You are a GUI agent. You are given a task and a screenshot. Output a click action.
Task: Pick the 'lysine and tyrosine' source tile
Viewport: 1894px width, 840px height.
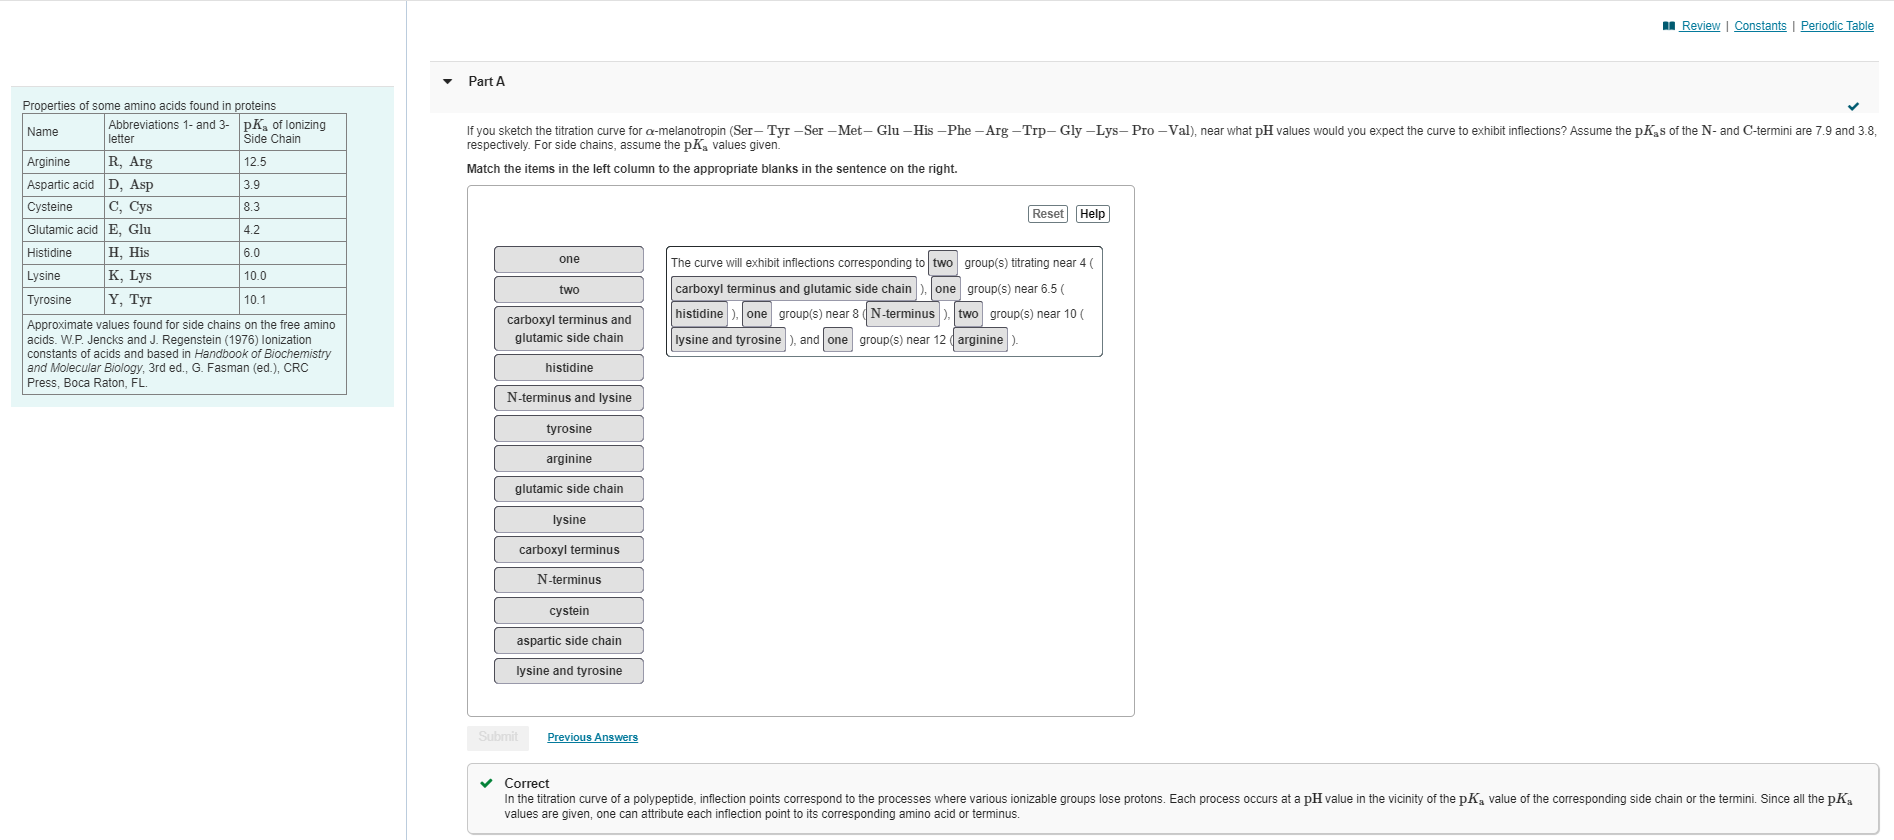tap(569, 671)
